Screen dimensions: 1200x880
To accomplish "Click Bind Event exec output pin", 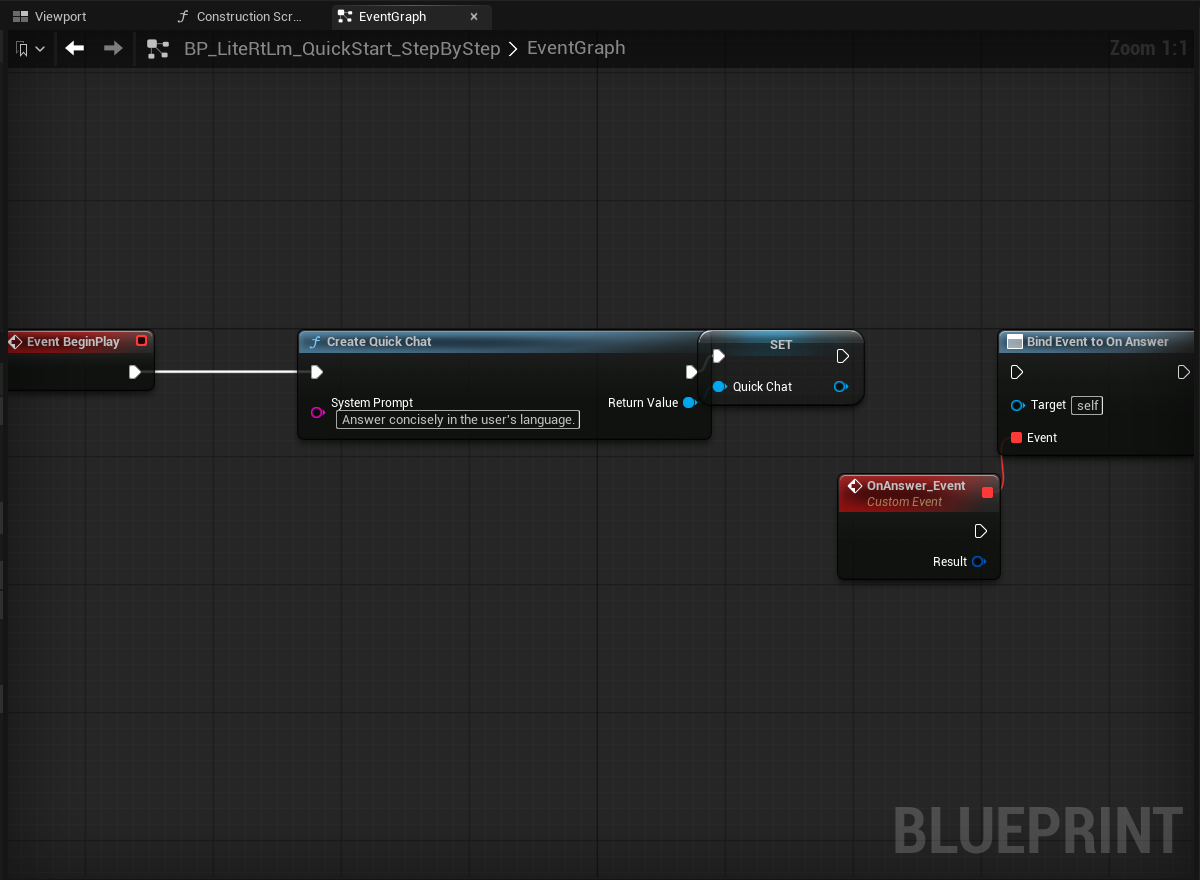I will point(1184,372).
